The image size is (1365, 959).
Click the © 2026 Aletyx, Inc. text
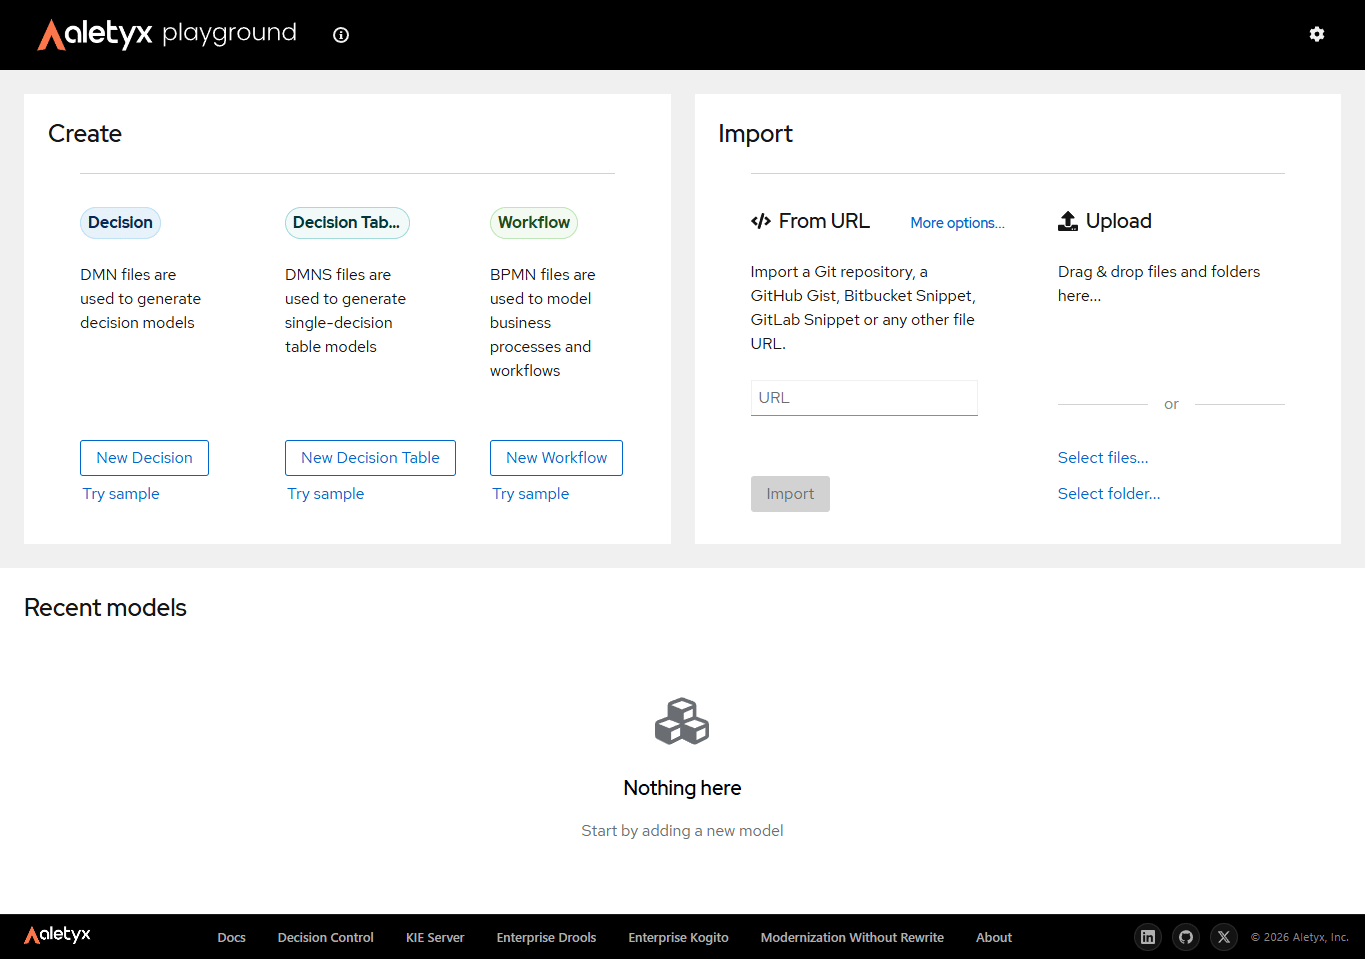point(1299,938)
